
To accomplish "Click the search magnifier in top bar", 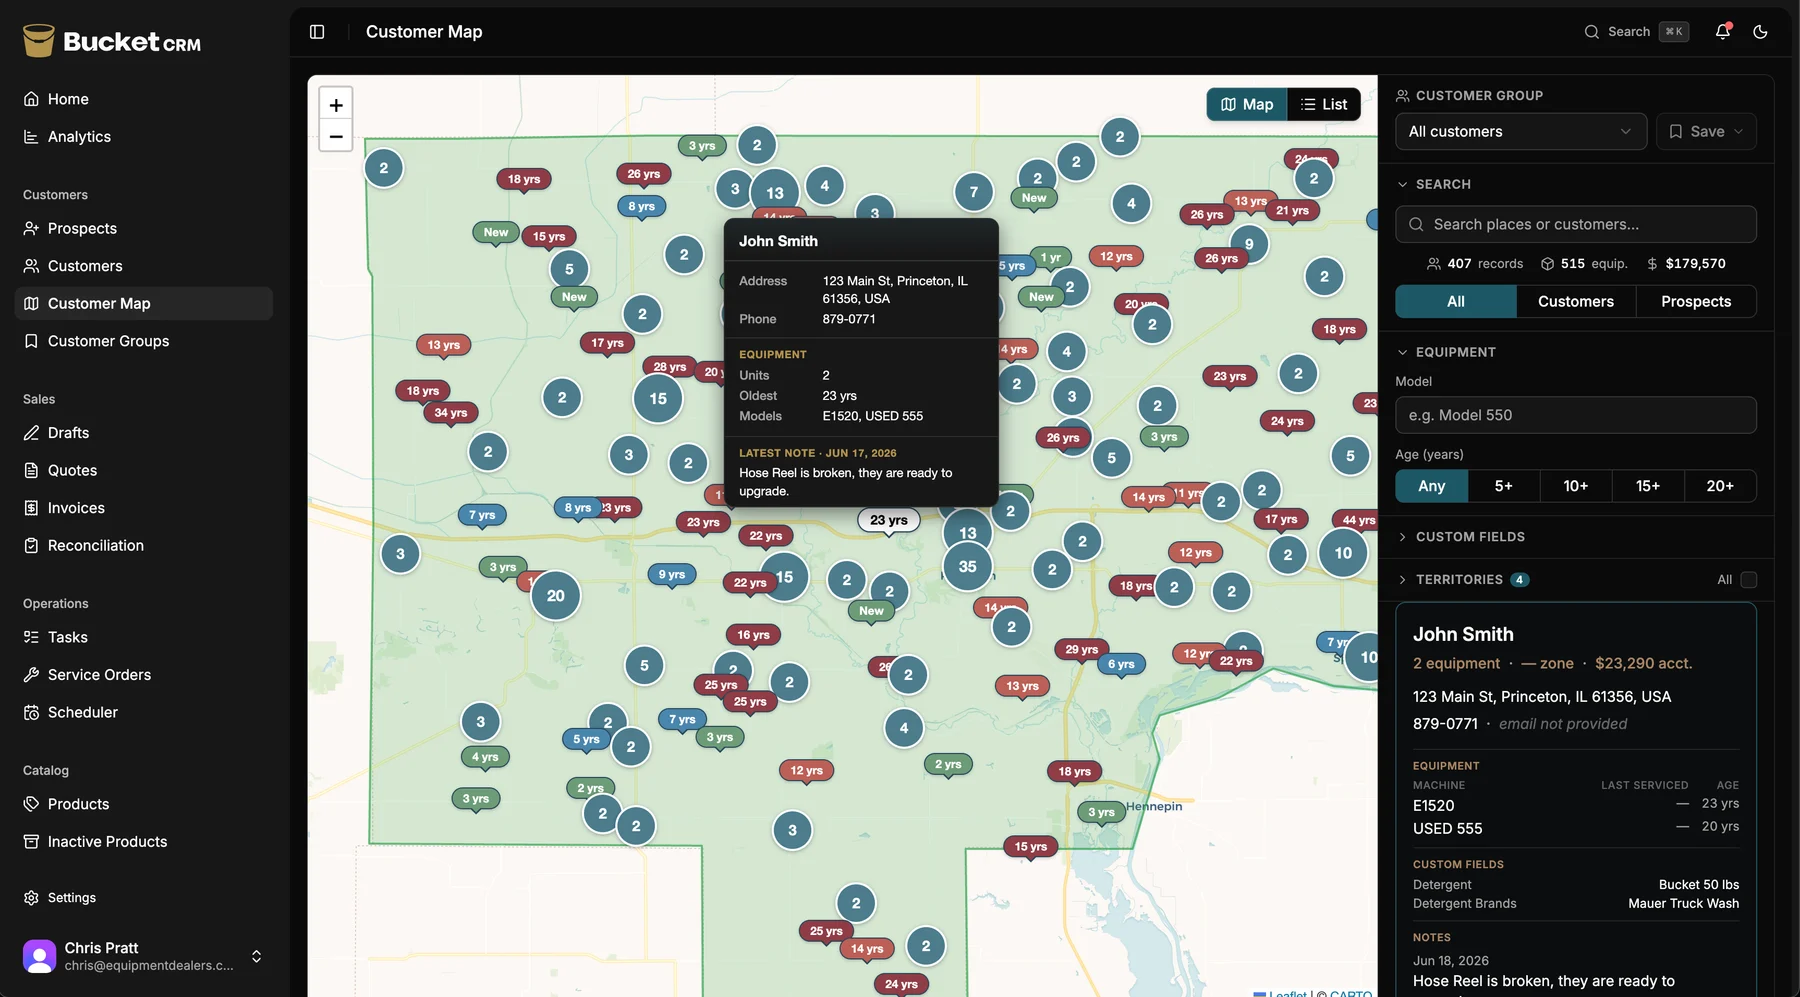I will click(x=1592, y=32).
